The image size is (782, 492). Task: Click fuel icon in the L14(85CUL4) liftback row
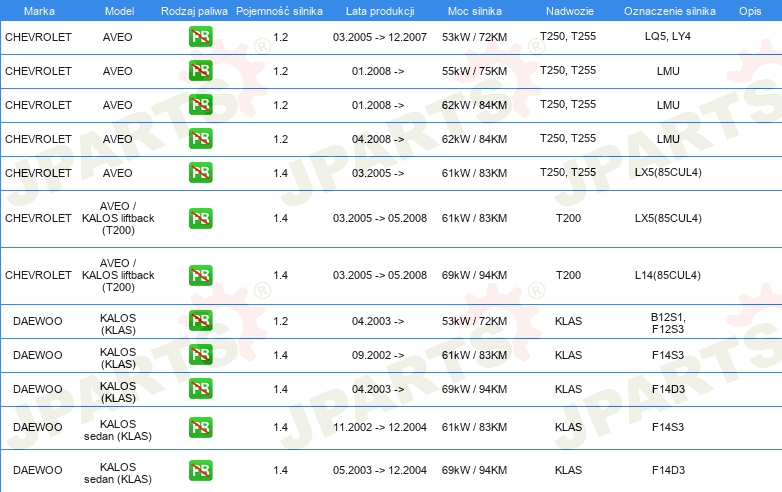coord(200,275)
